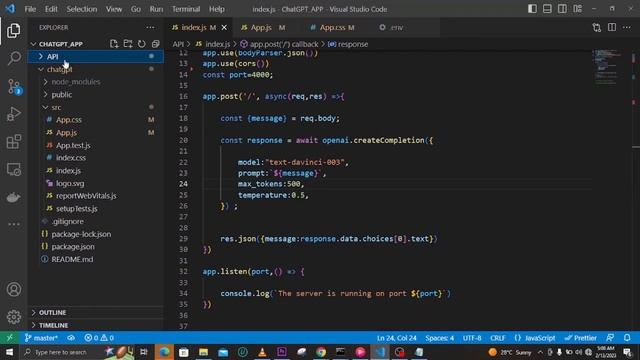Open the Extensions view
Viewport: 640px width, 360px height.
pyautogui.click(x=14, y=142)
